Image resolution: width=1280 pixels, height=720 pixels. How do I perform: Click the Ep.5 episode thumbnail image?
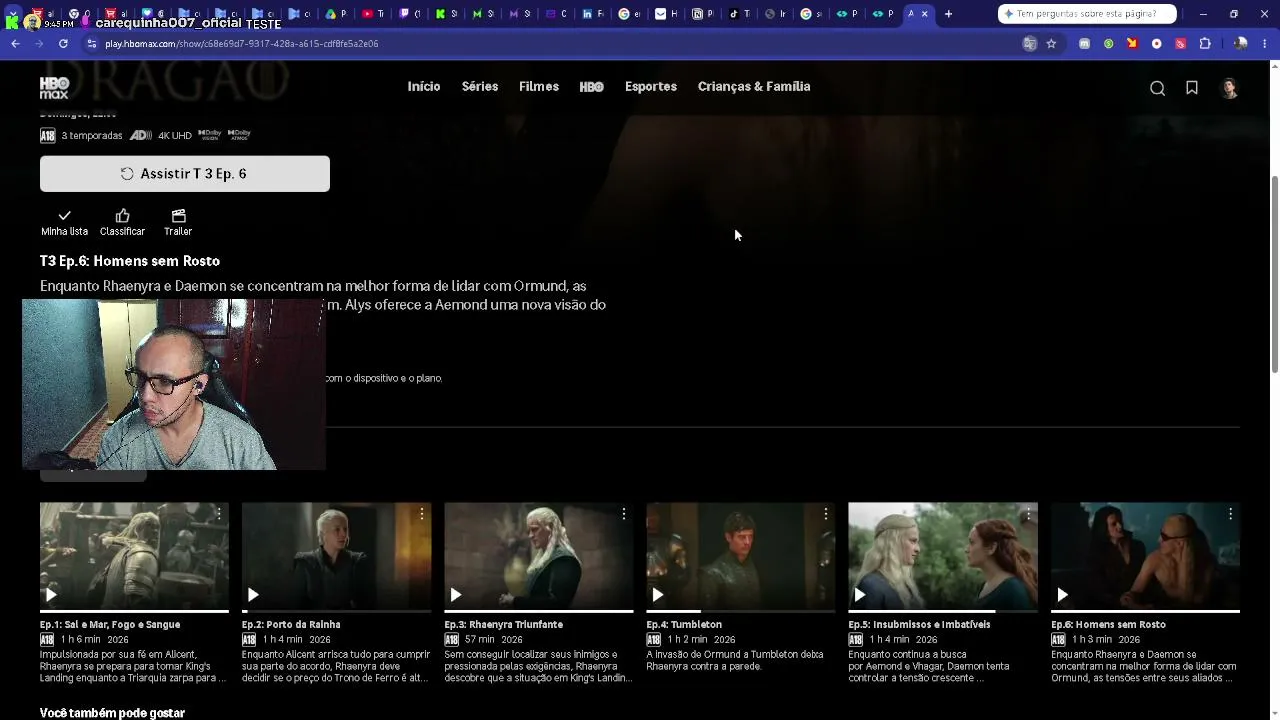[x=943, y=556]
